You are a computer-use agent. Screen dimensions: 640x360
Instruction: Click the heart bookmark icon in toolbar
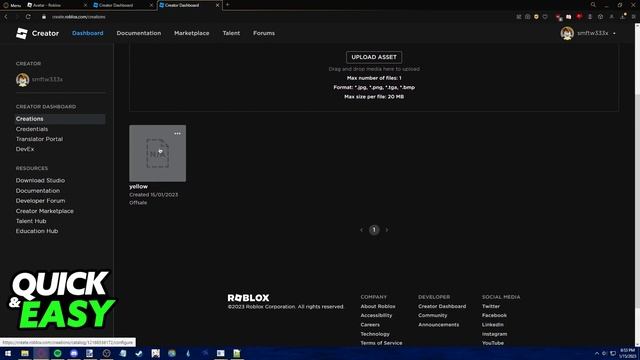click(x=545, y=17)
